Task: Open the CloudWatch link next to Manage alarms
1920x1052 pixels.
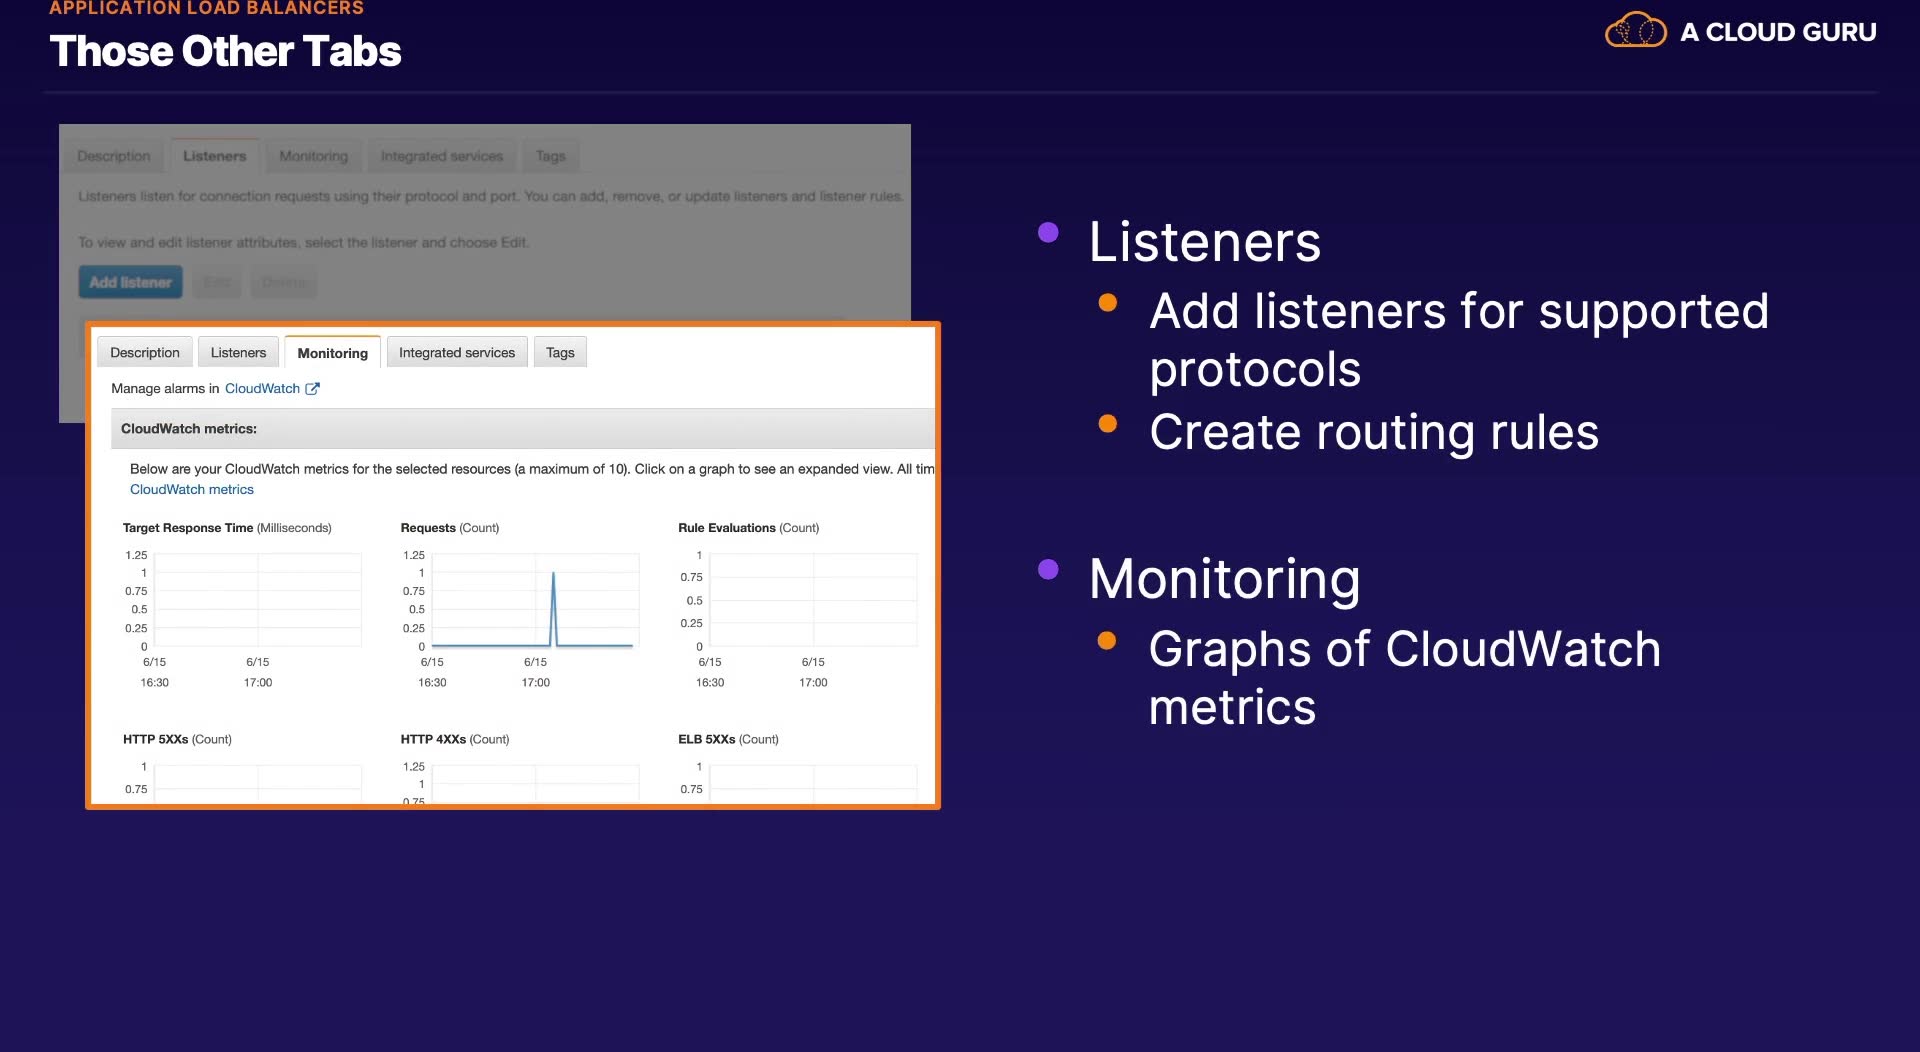Action: tap(262, 389)
